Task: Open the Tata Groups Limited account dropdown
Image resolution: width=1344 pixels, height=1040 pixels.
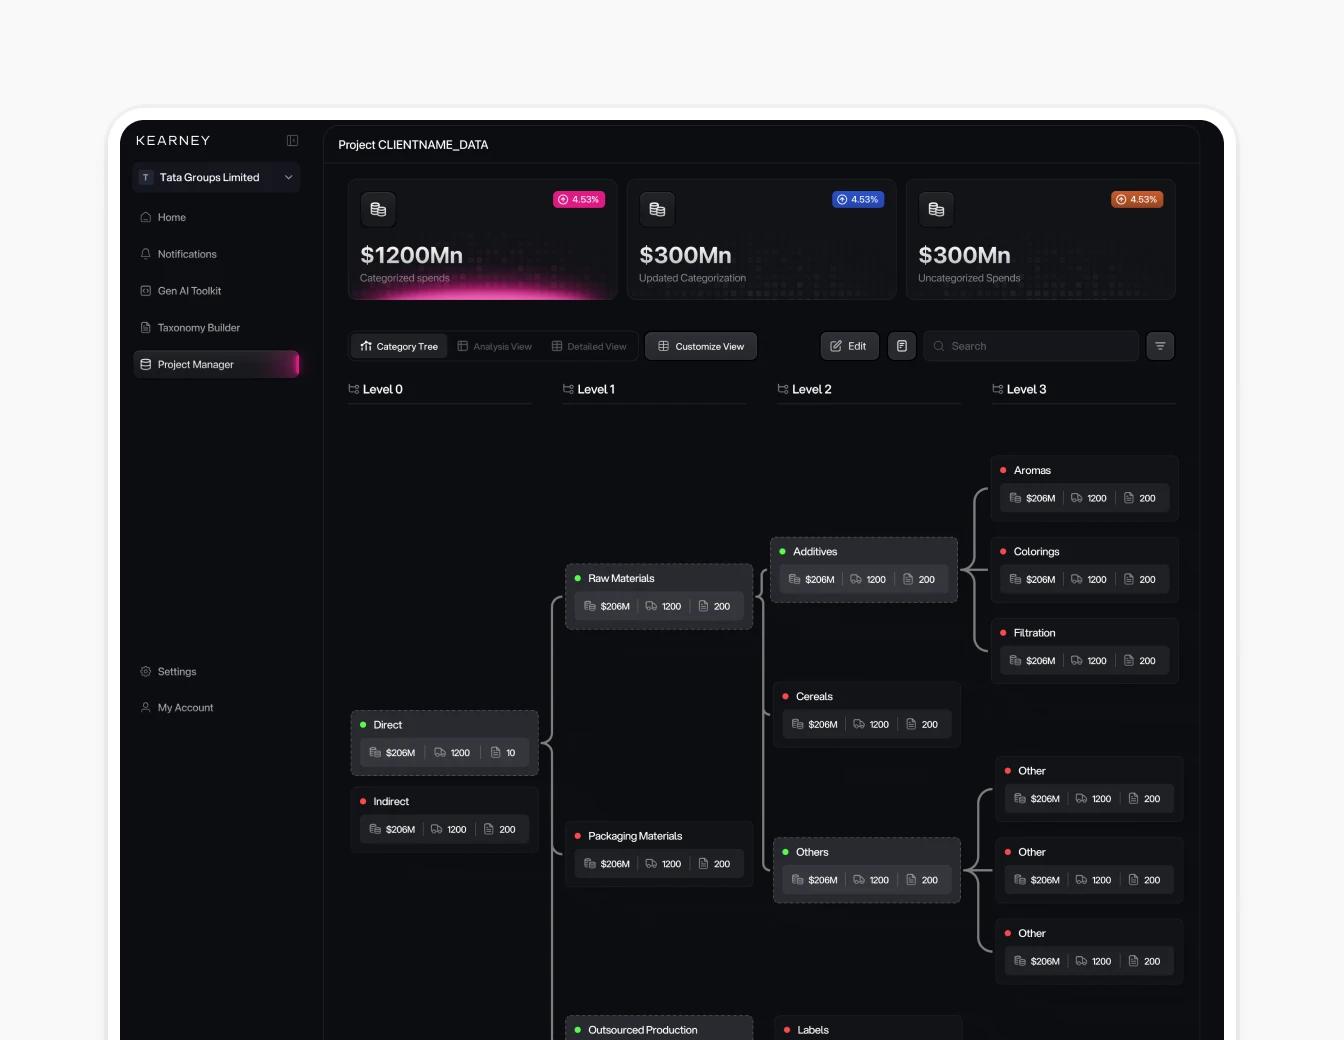Action: click(215, 177)
